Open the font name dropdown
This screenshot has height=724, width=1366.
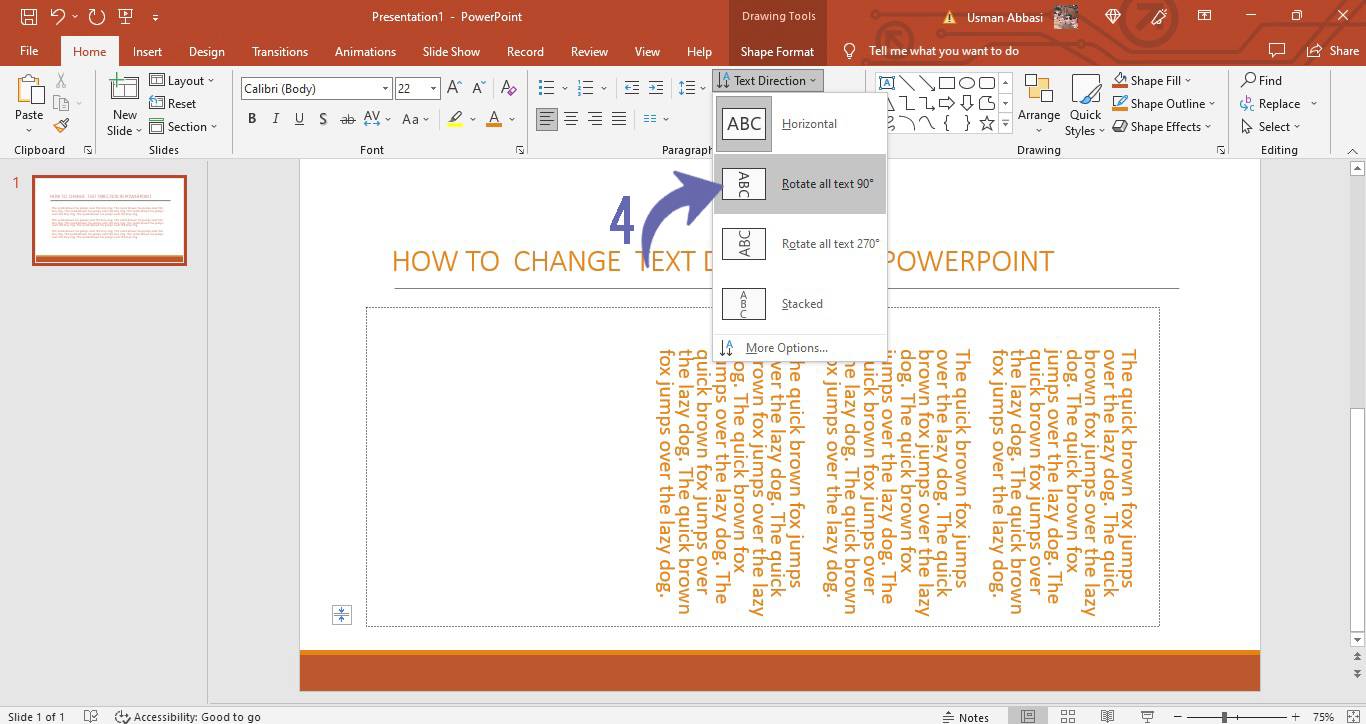click(x=384, y=88)
